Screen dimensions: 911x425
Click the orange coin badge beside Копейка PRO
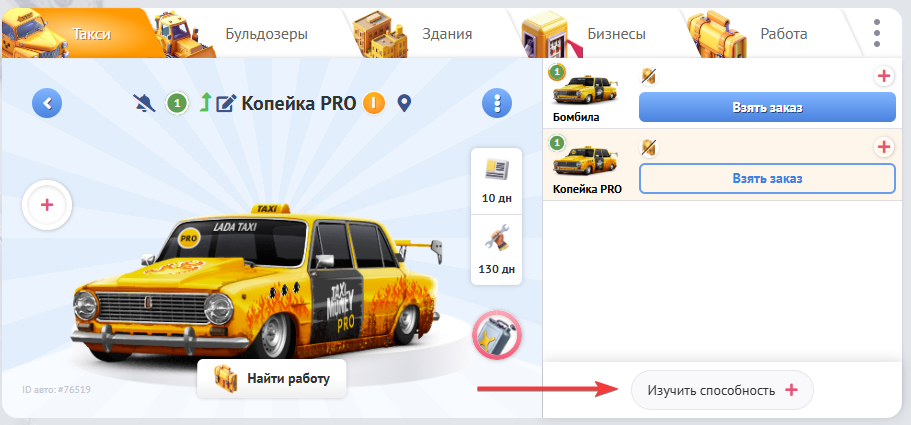tap(374, 104)
